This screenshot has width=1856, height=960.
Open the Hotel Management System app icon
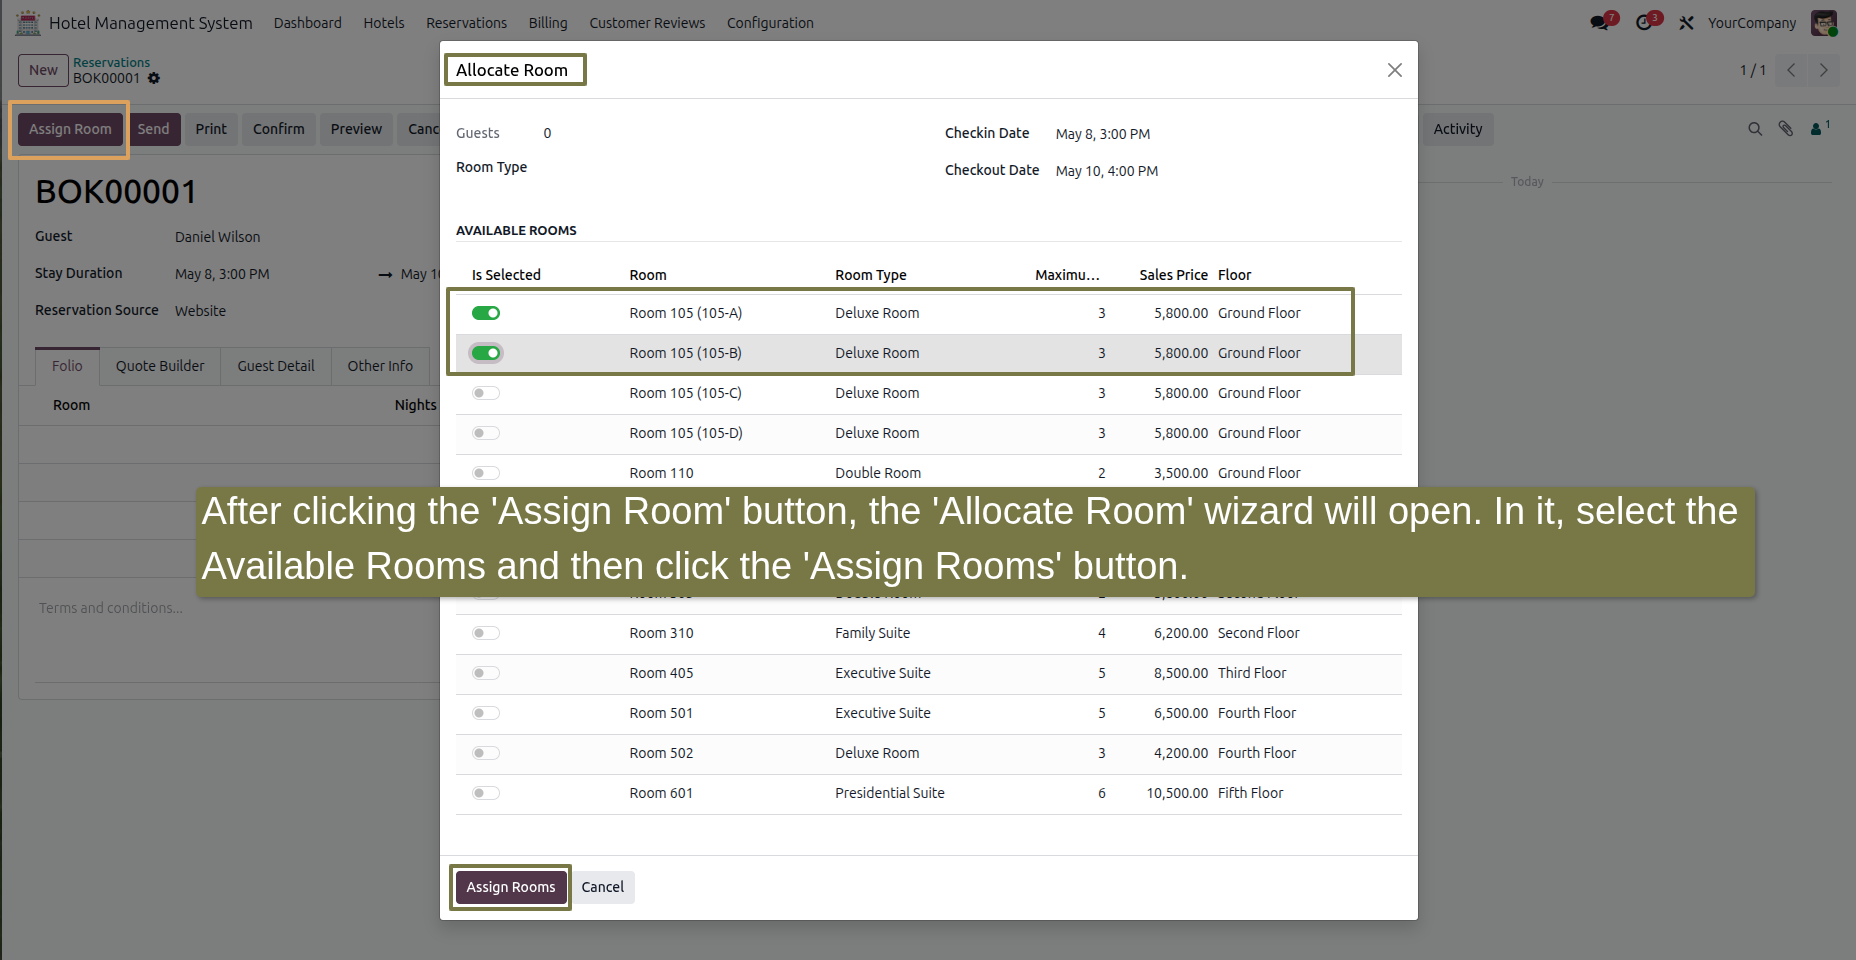point(28,22)
